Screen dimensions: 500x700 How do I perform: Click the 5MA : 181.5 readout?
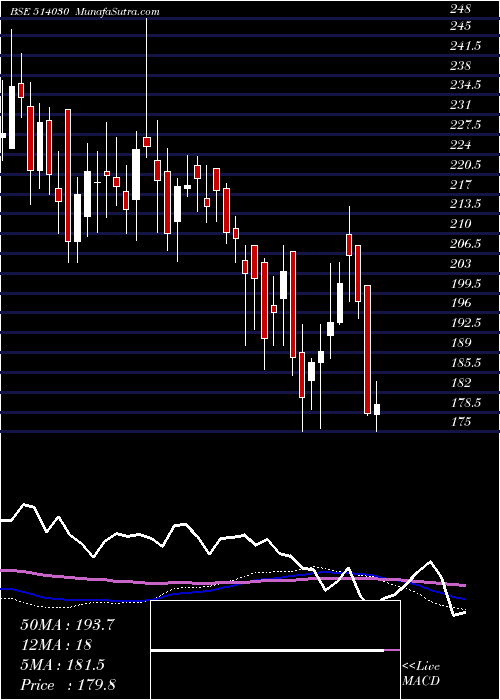click(62, 665)
